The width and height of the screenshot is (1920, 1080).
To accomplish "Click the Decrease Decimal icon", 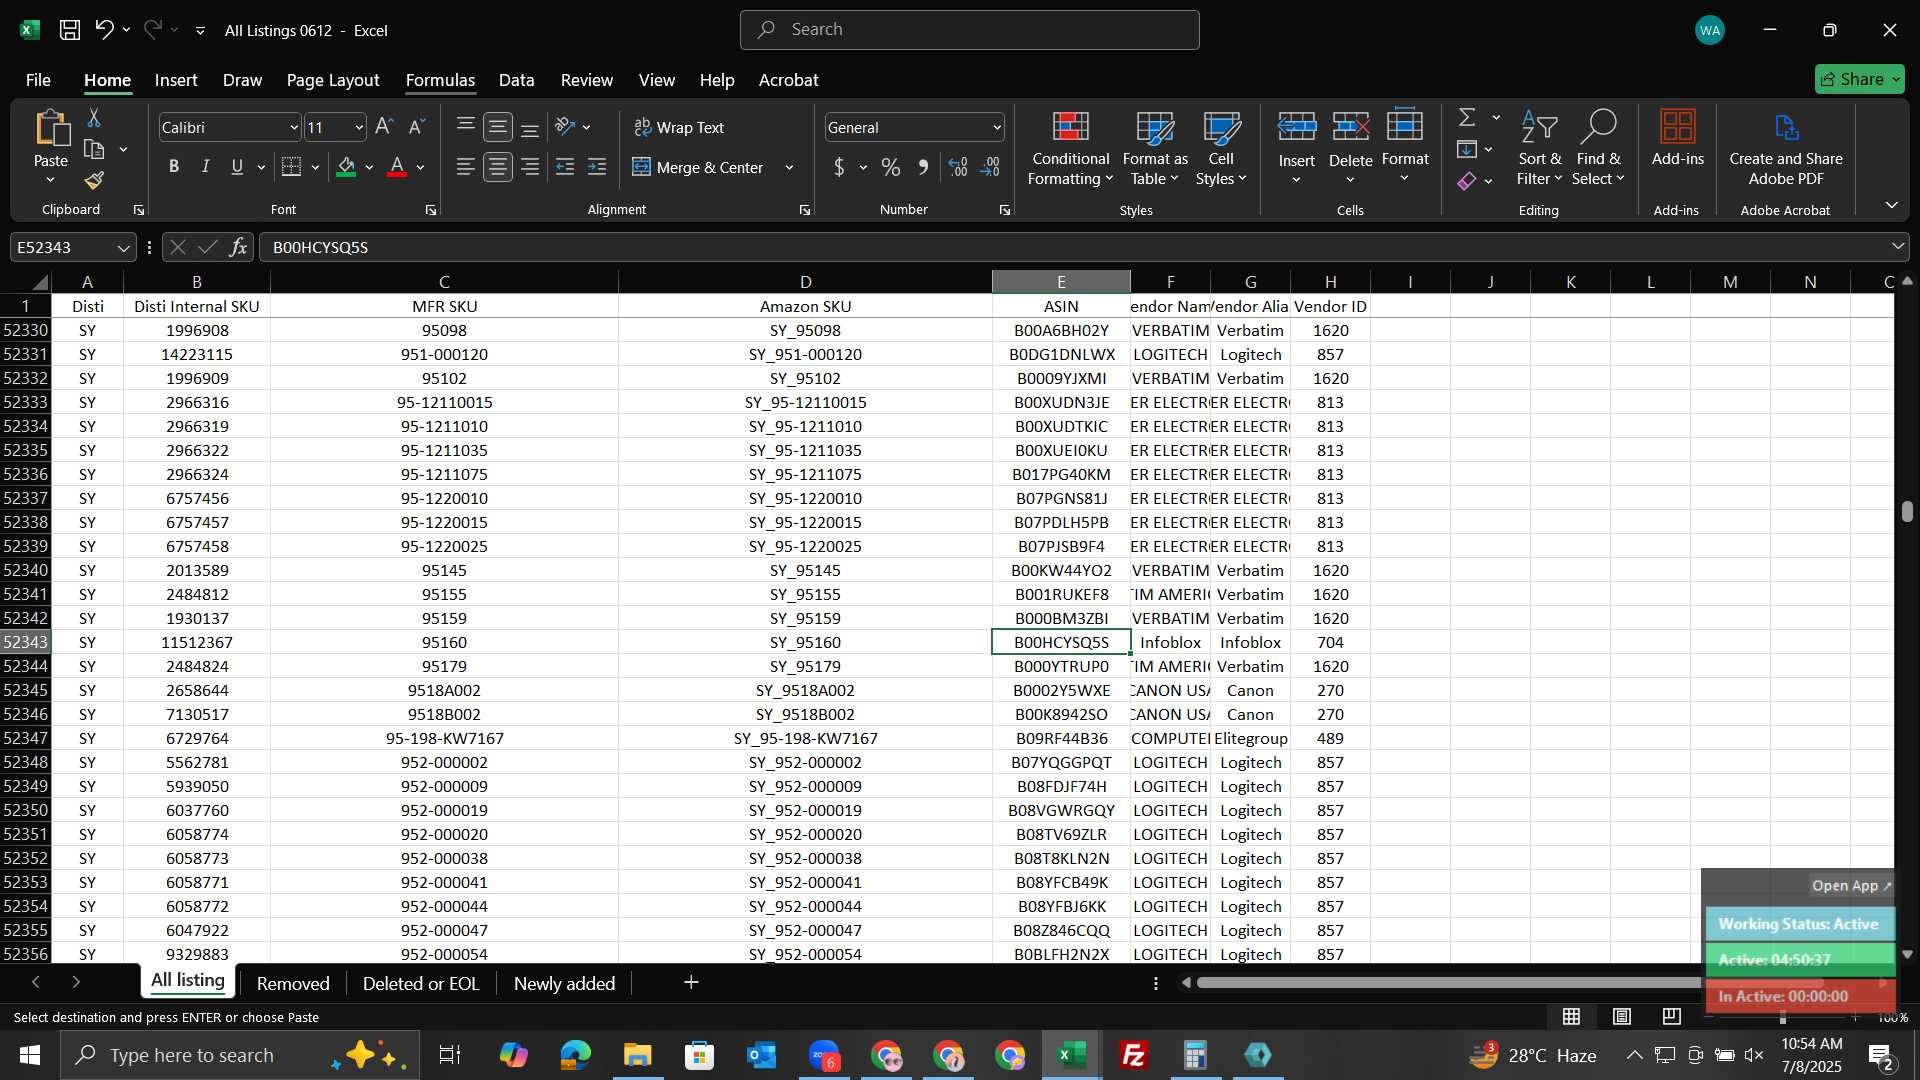I will point(991,167).
